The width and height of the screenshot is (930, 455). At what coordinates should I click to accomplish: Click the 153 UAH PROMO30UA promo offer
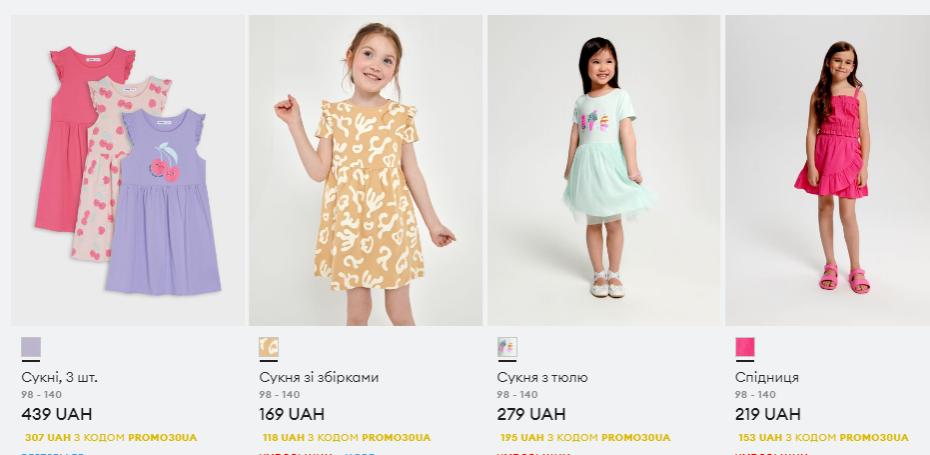[823, 438]
